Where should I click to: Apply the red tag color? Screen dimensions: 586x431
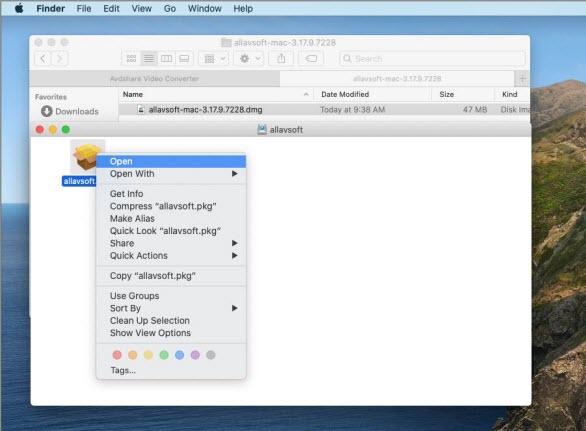tap(117, 355)
